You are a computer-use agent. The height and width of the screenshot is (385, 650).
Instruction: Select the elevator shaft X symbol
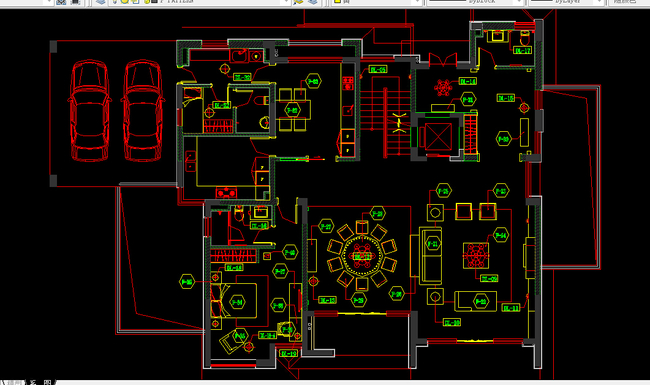coord(438,136)
